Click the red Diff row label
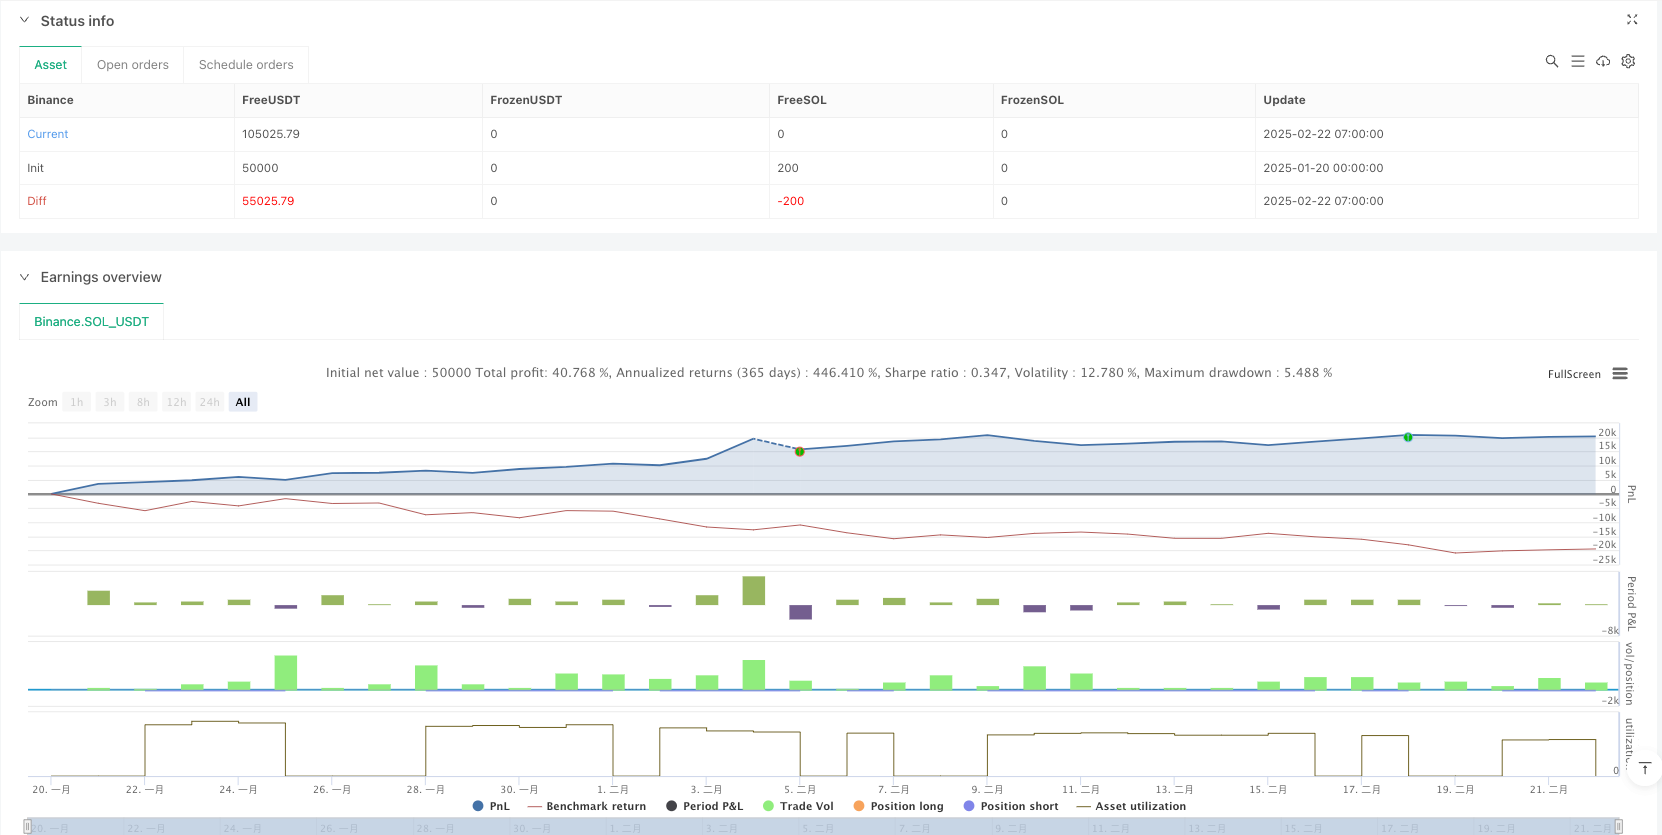This screenshot has height=835, width=1662. (37, 201)
